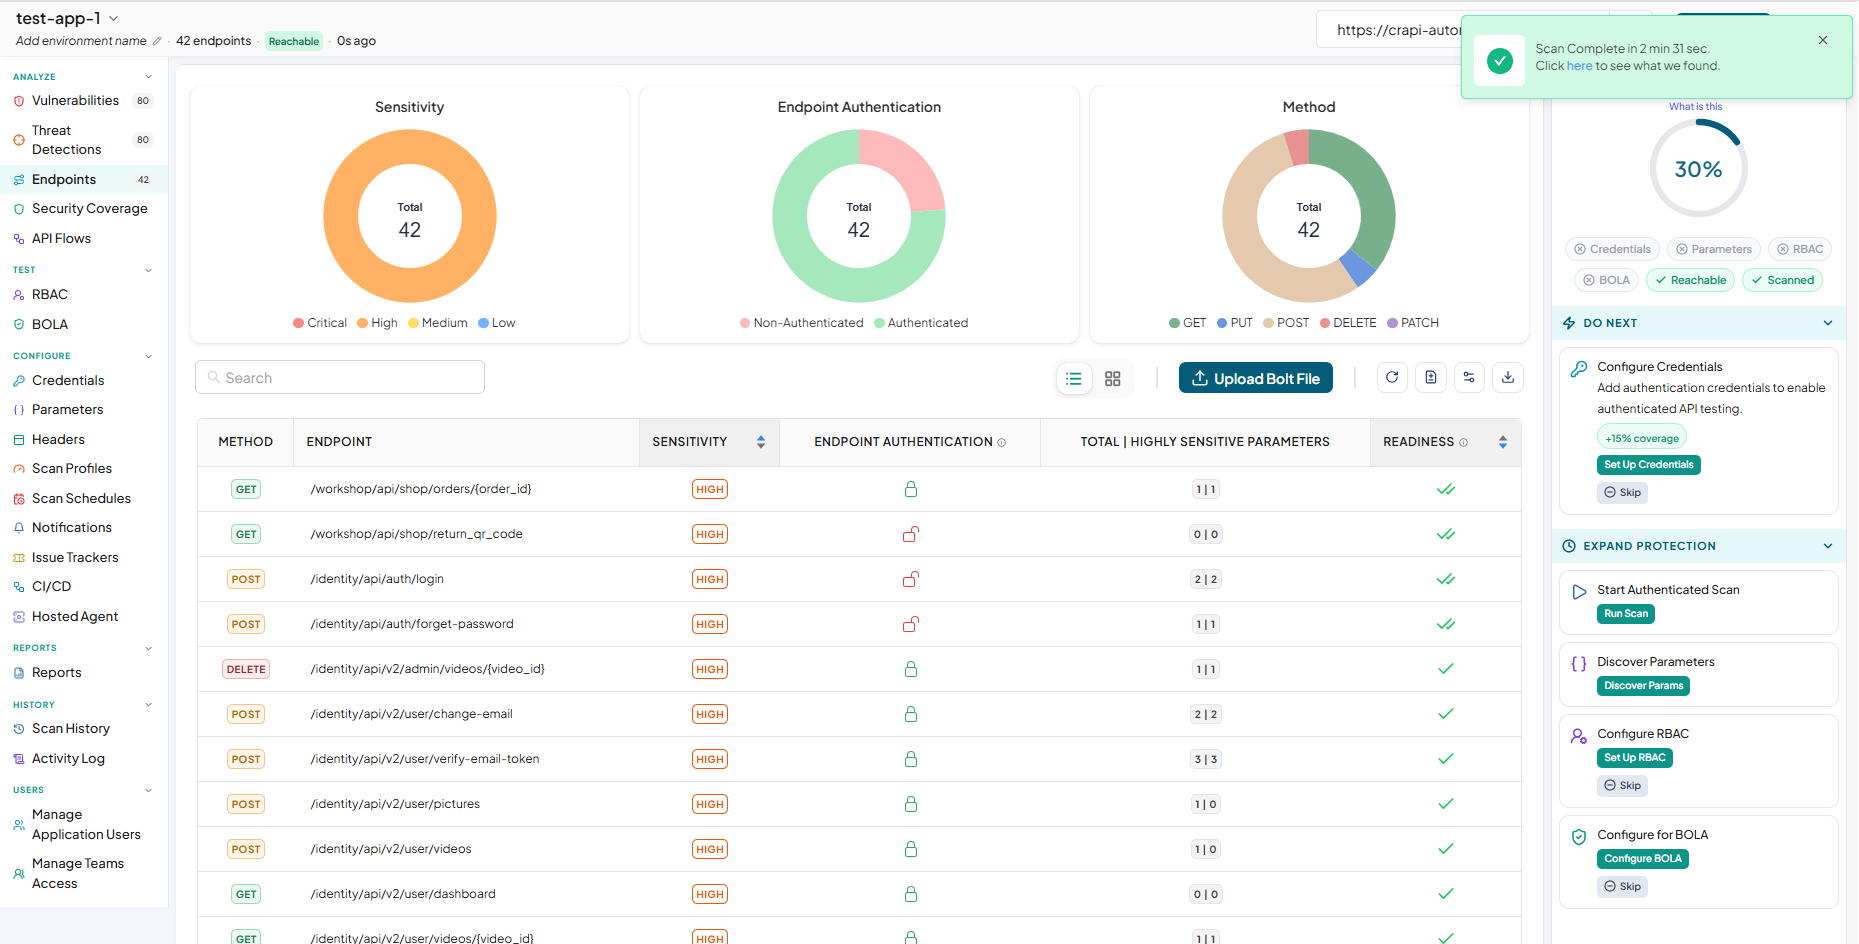The height and width of the screenshot is (944, 1859).
Task: Switch to list view icon
Action: point(1074,379)
